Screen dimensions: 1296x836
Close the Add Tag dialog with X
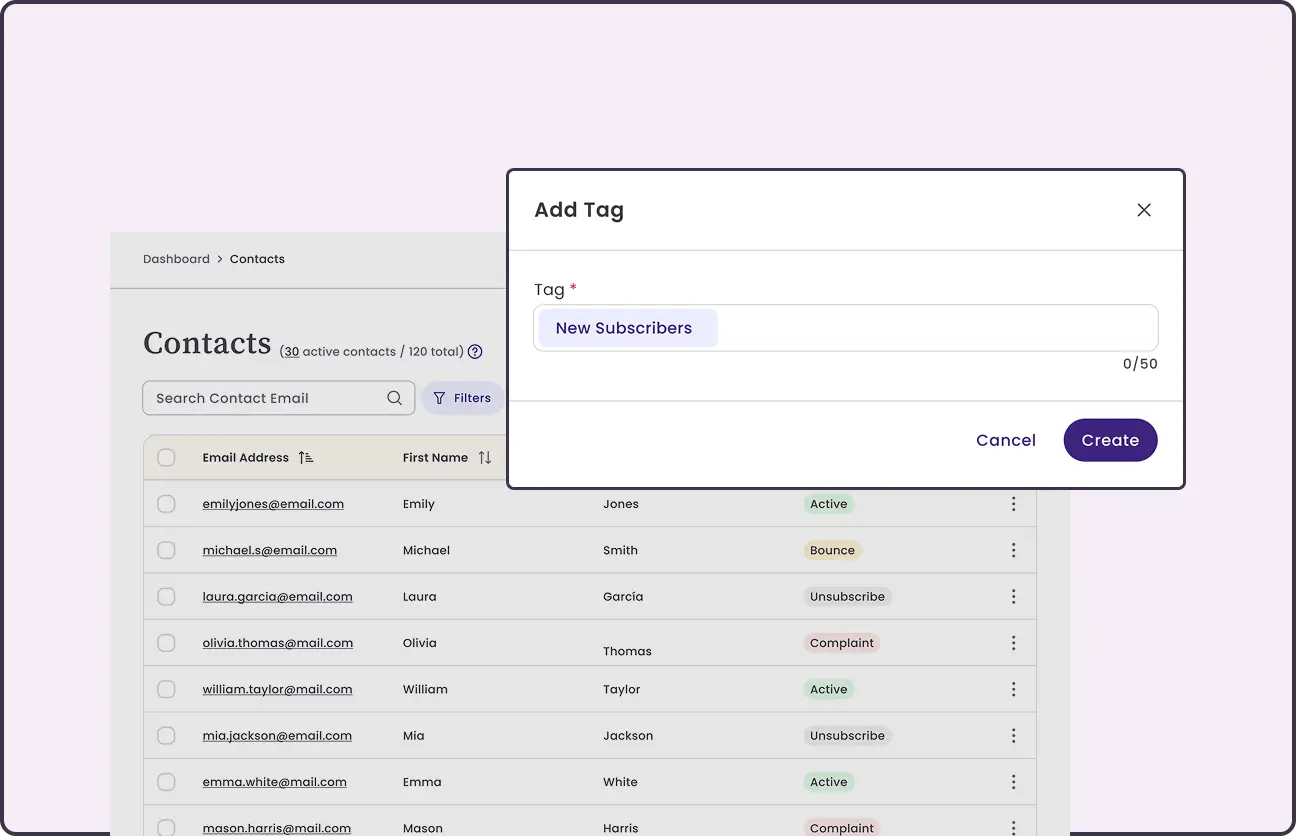(x=1144, y=210)
